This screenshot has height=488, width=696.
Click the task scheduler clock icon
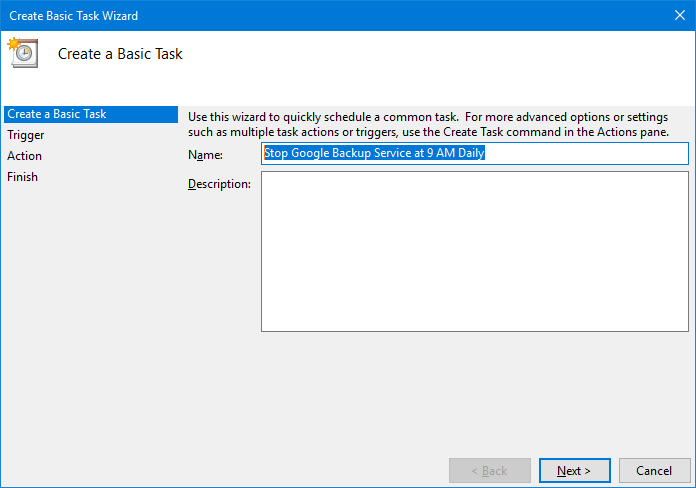click(23, 53)
